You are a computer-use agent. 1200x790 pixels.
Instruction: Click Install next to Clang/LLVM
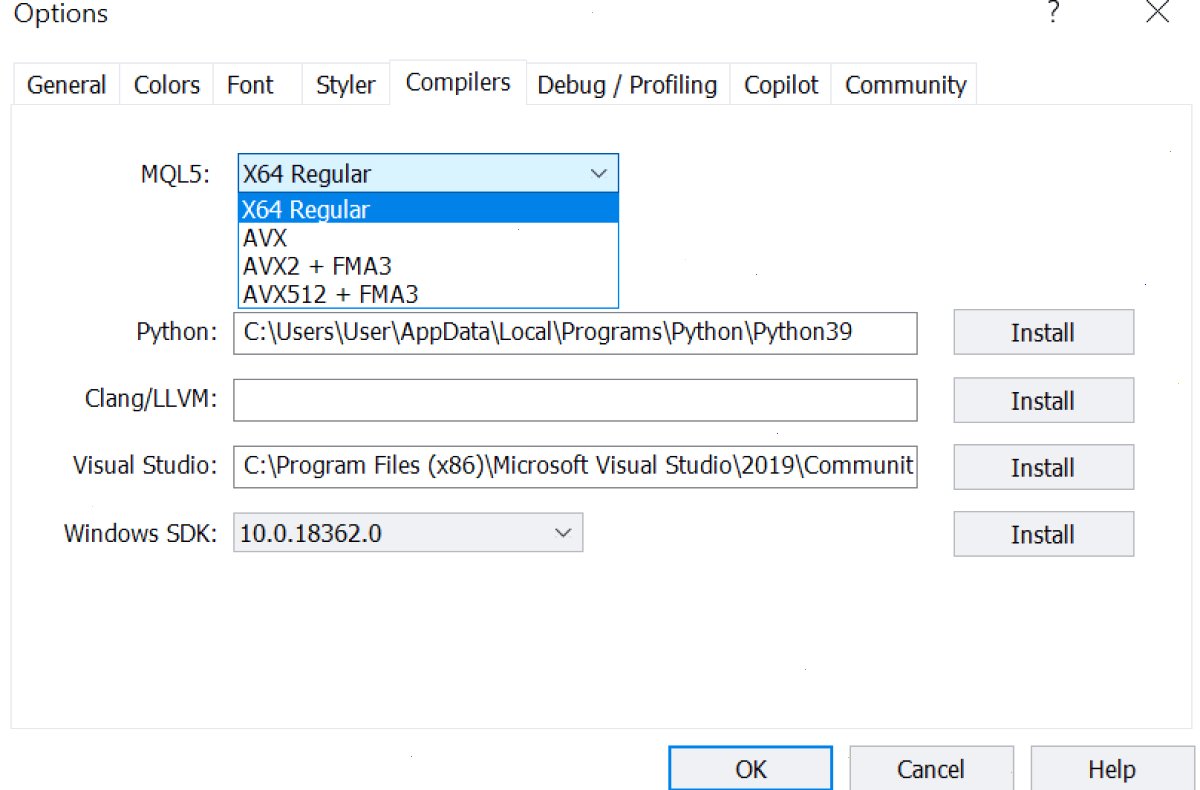pyautogui.click(x=1043, y=400)
